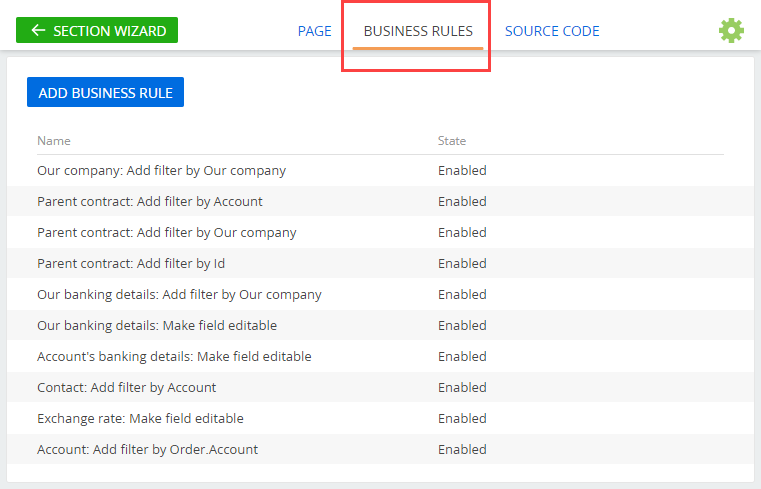
Task: Click the Name column header
Action: pyautogui.click(x=54, y=141)
